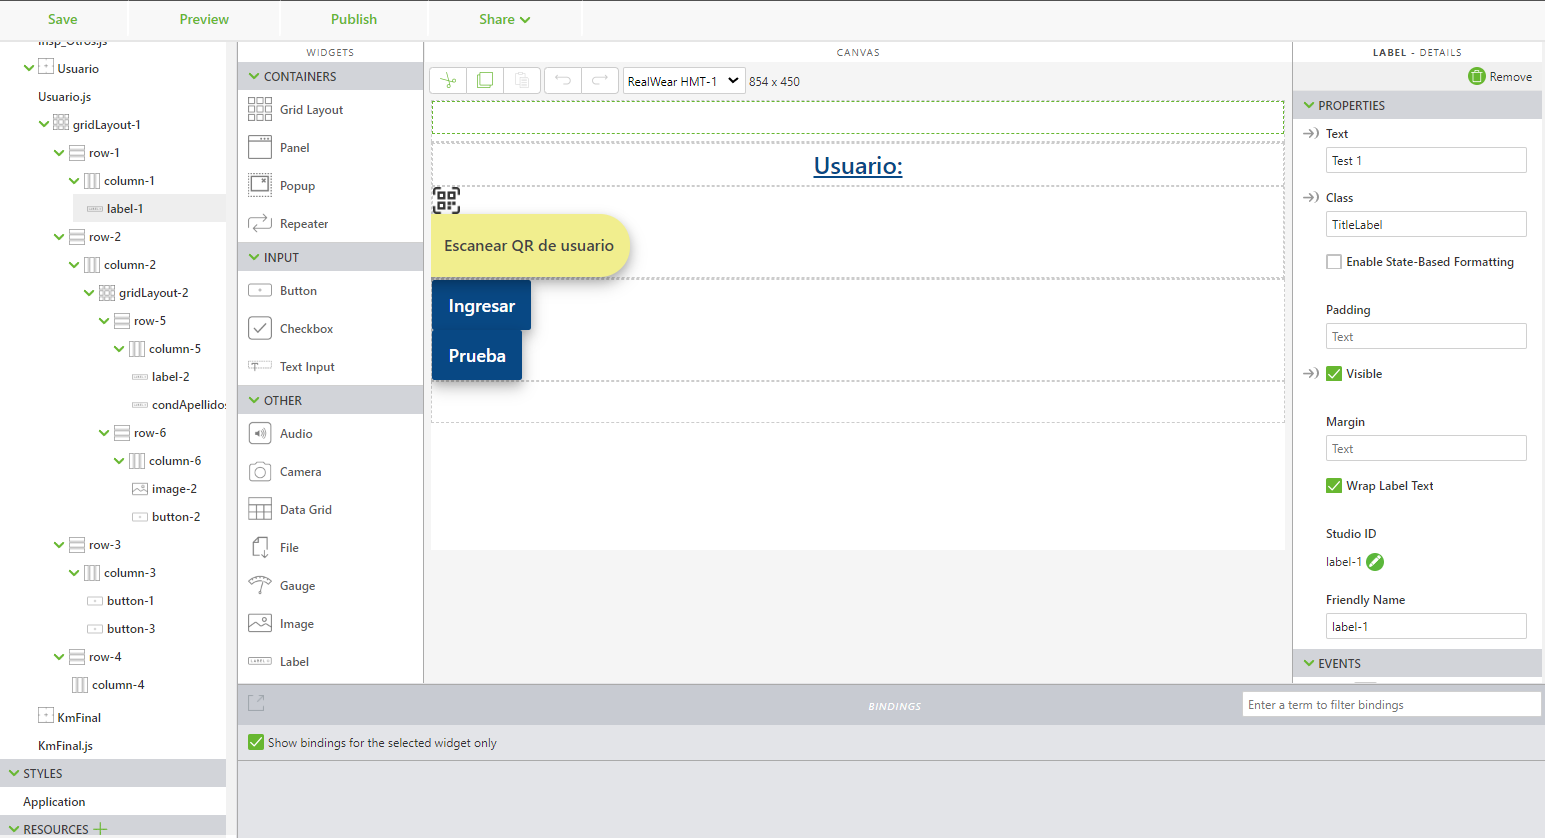The image size is (1545, 838).
Task: Click the scissors cut icon on canvas toolbar
Action: tap(448, 80)
